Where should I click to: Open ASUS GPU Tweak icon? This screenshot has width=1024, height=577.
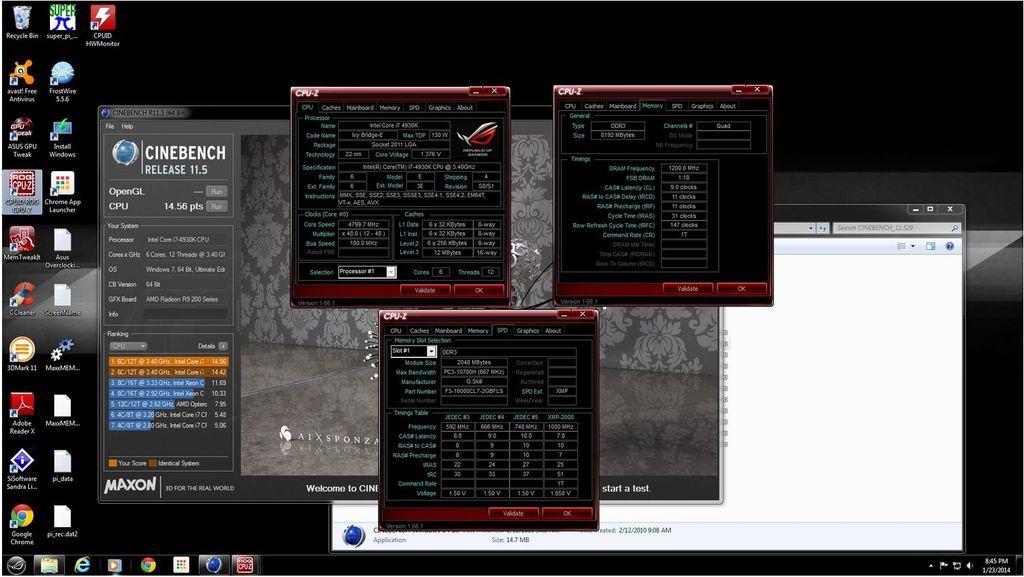point(22,137)
